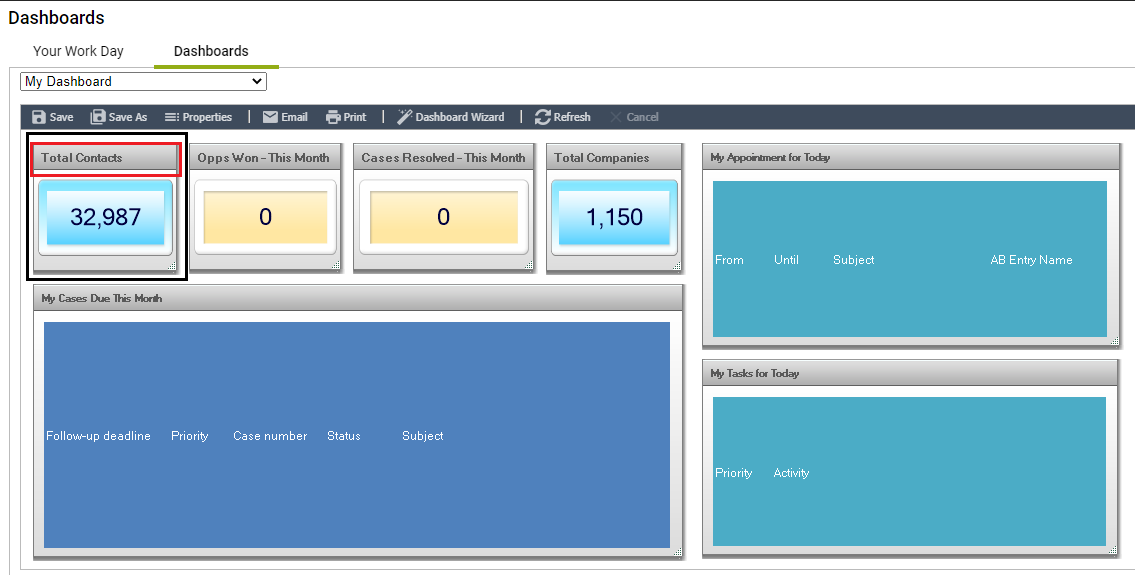Click the 32,987 Total Contacts value
Image resolution: width=1135 pixels, height=575 pixels.
pyautogui.click(x=105, y=217)
